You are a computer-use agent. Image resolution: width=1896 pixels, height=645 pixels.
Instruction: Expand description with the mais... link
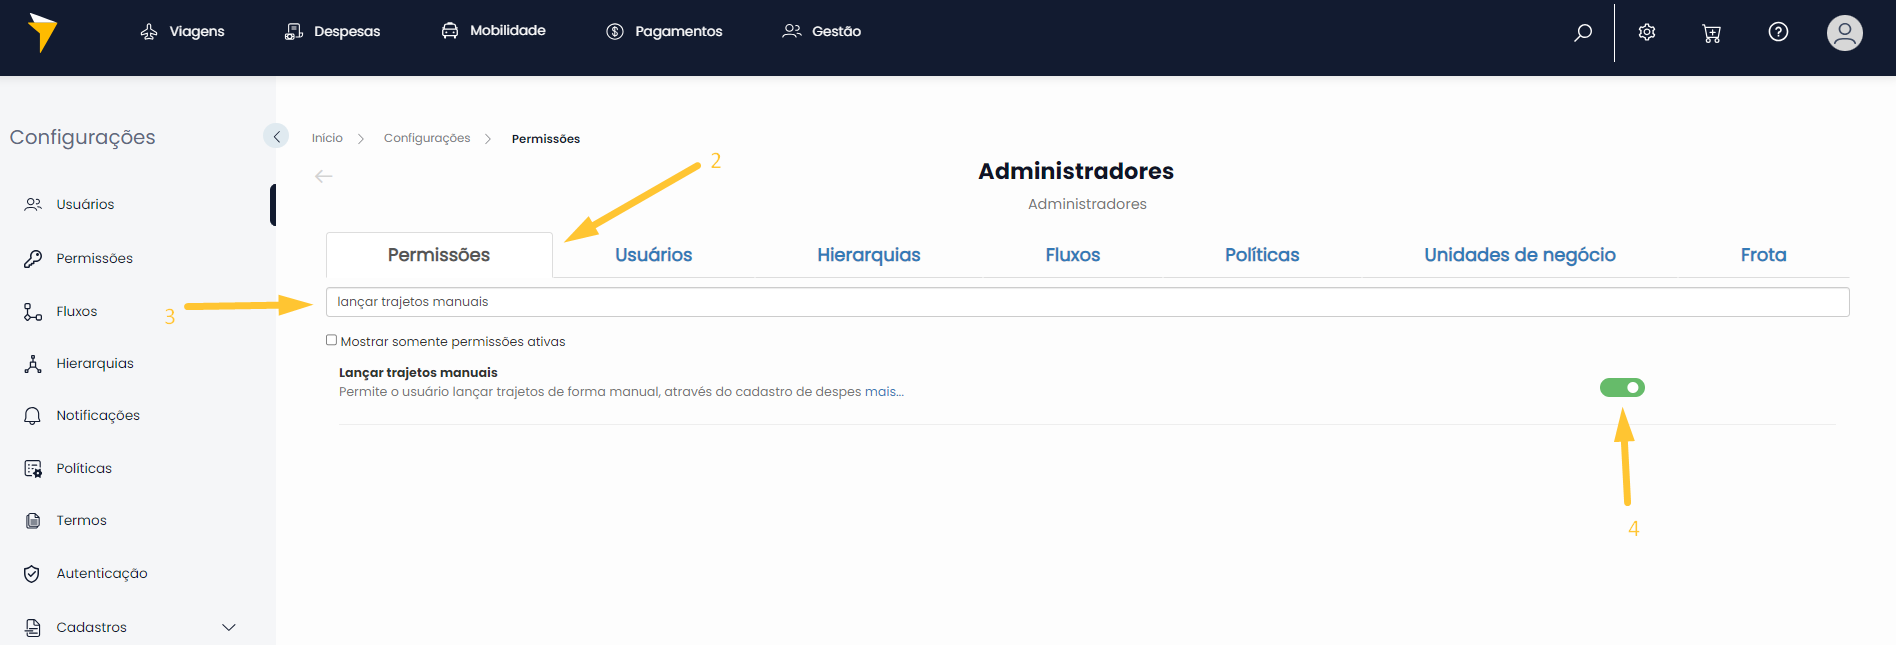884,392
